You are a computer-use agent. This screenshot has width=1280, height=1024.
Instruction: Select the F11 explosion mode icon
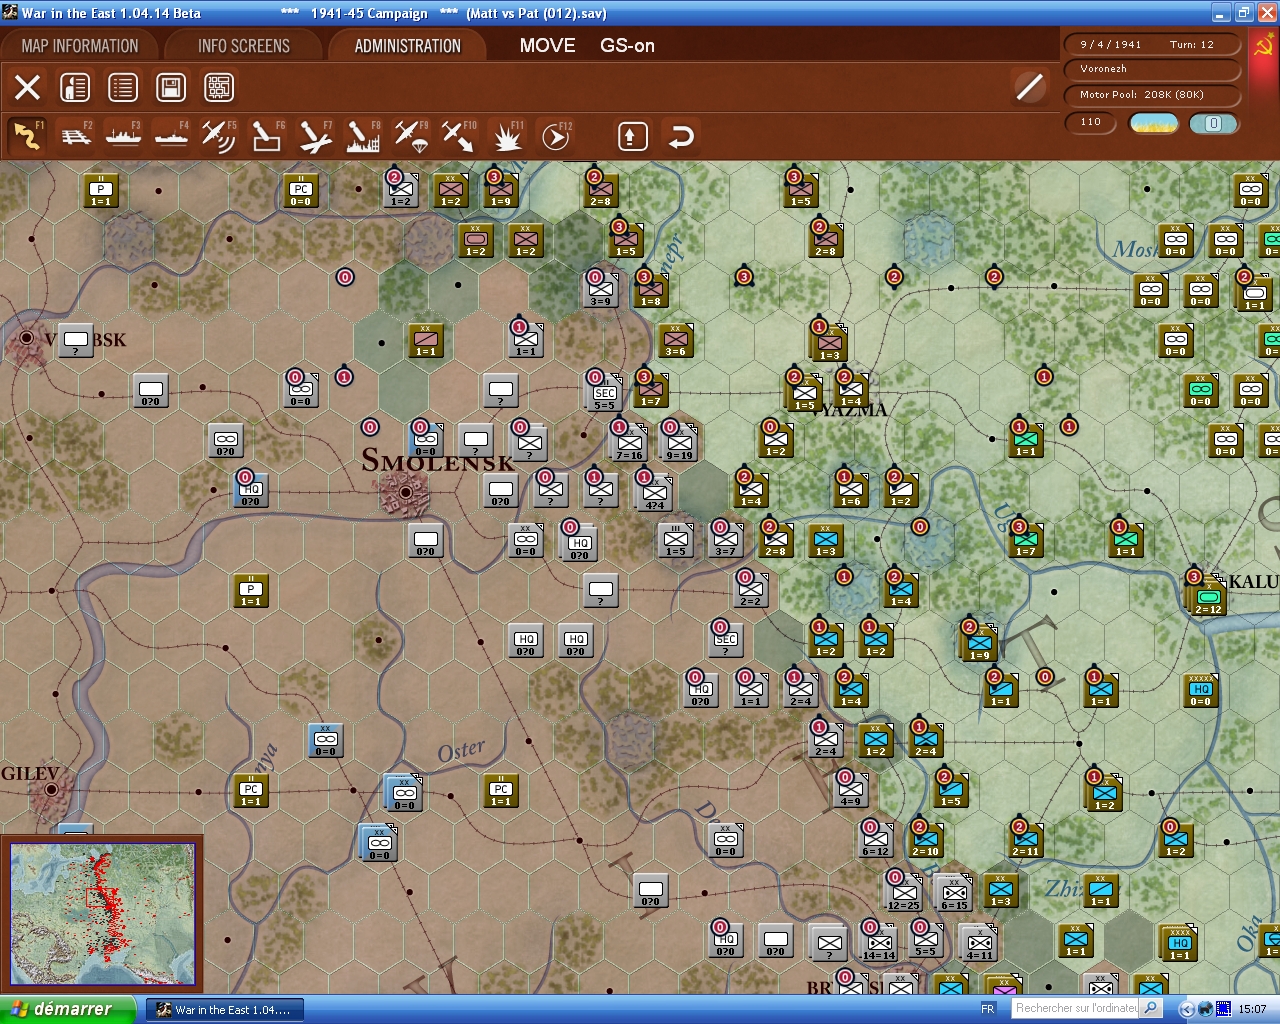point(507,136)
